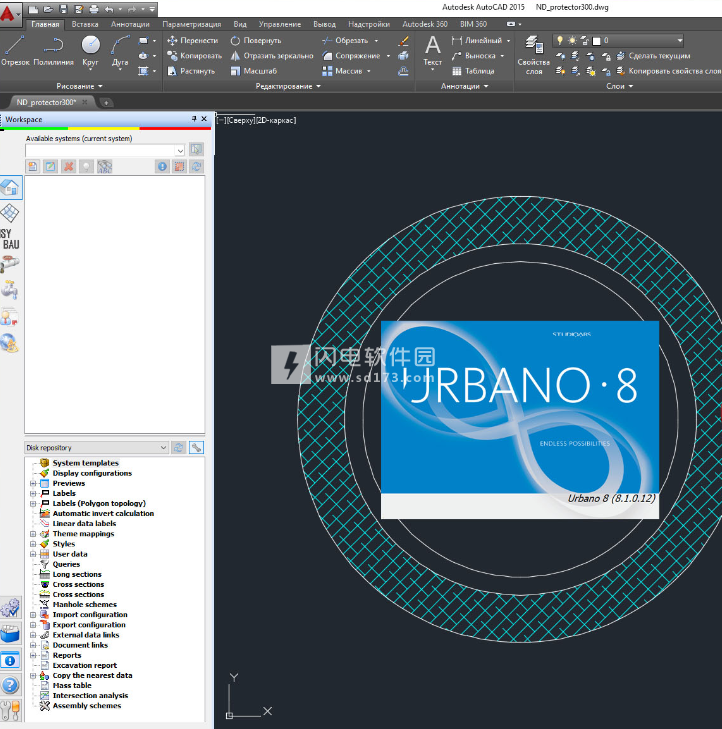The image size is (722, 729).
Task: Click the Растянуть stretch tool
Action: click(x=191, y=71)
